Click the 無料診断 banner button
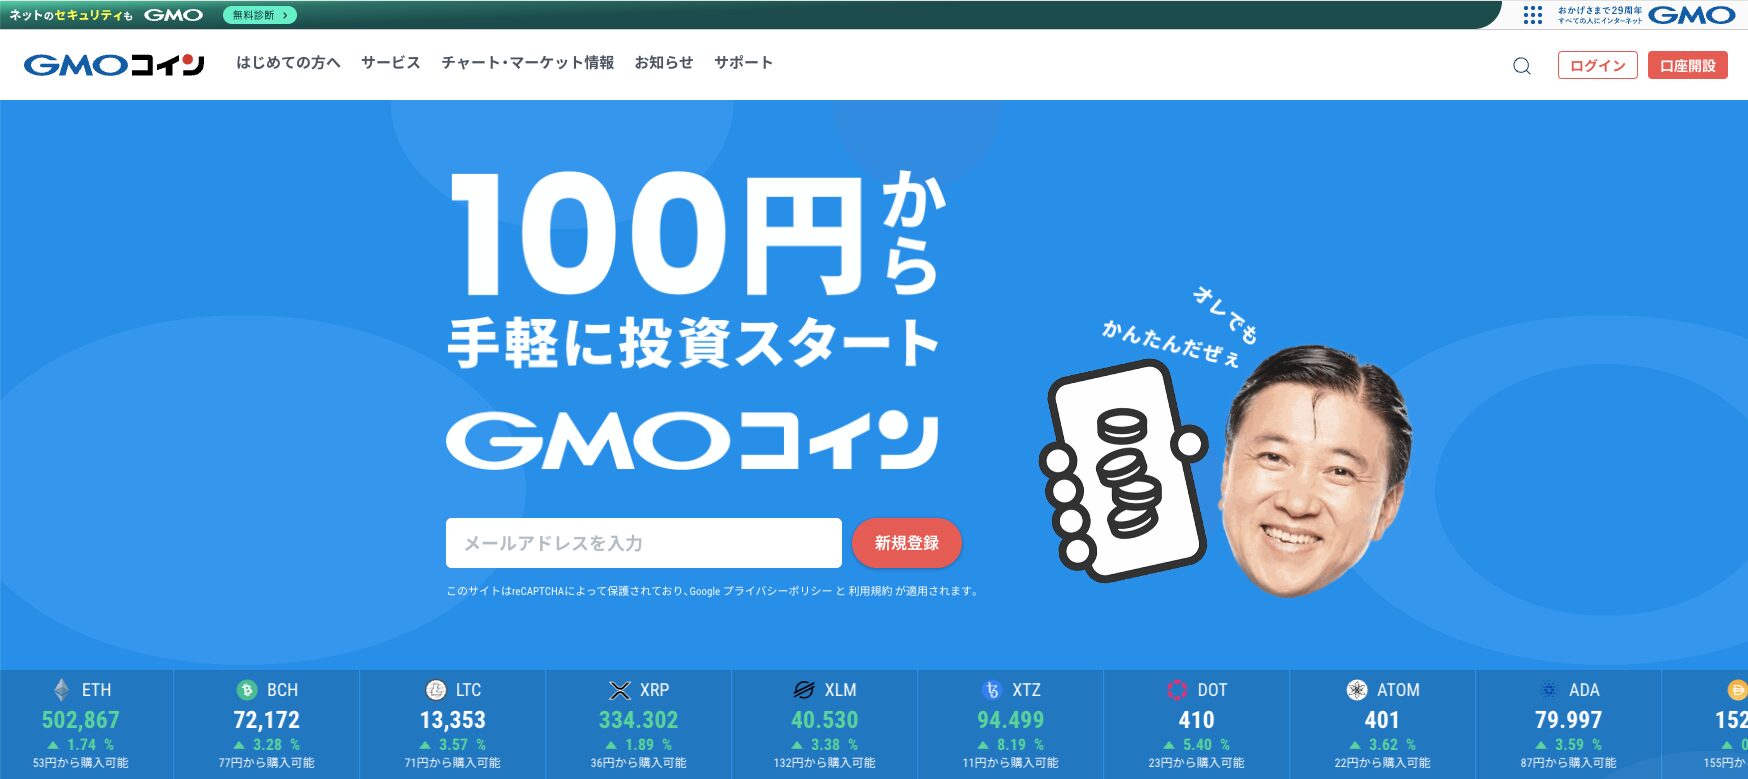The image size is (1748, 779). 260,15
